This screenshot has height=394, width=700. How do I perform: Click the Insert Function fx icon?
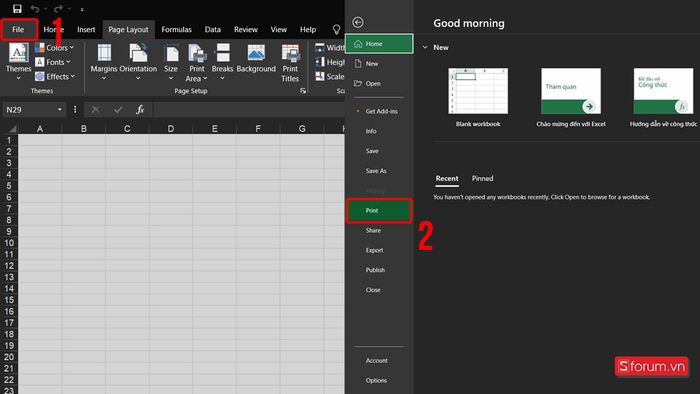click(140, 109)
